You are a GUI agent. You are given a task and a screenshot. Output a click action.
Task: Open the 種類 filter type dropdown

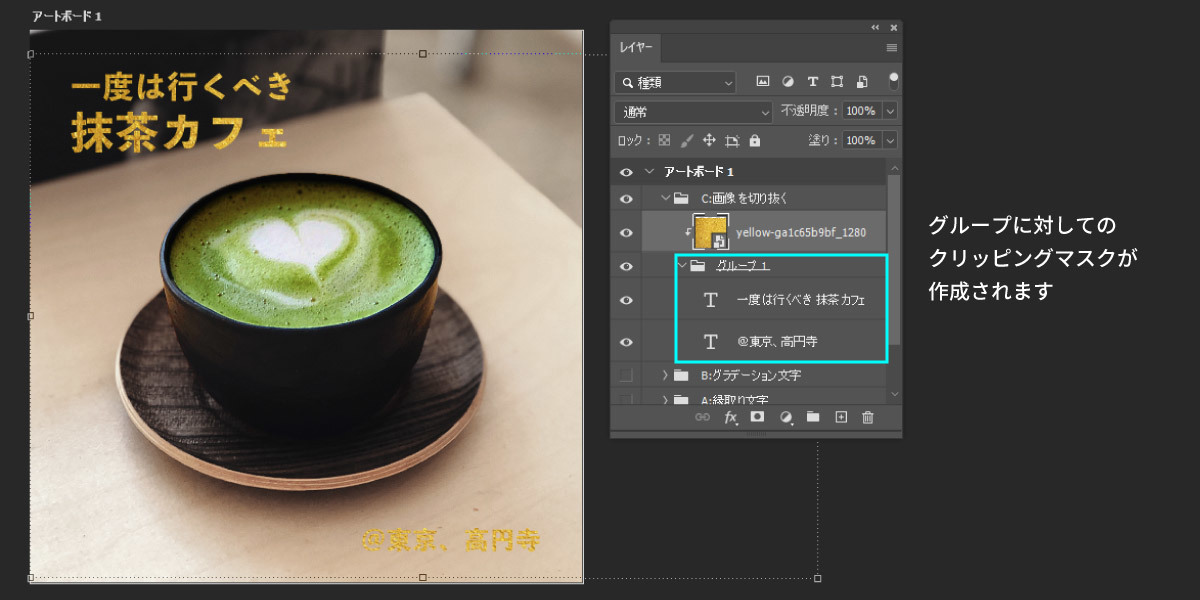click(x=676, y=82)
